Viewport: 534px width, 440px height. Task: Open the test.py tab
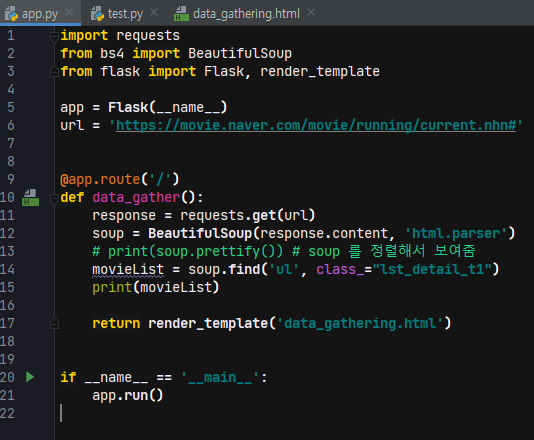tap(125, 14)
